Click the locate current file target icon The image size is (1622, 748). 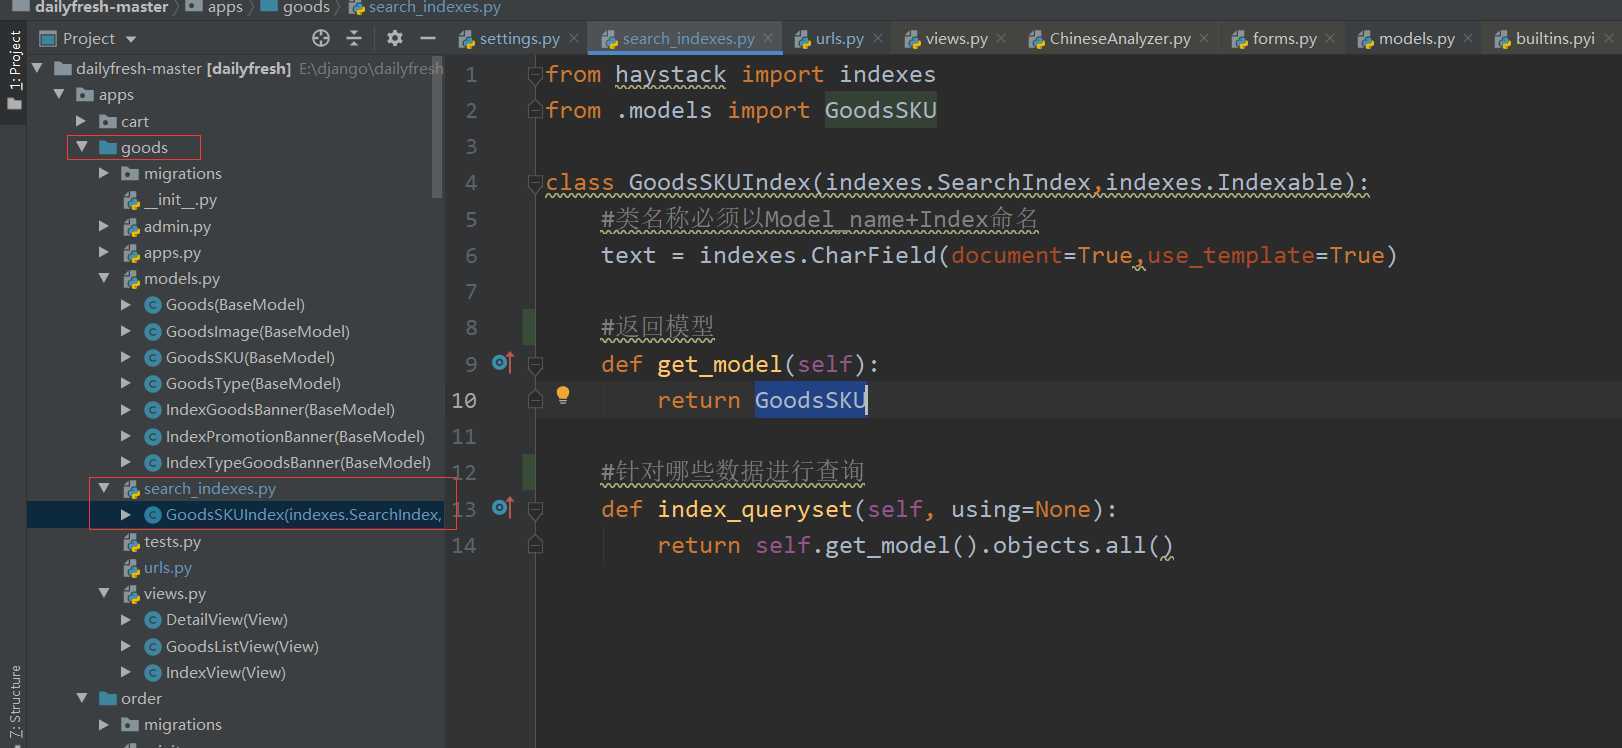(x=321, y=38)
